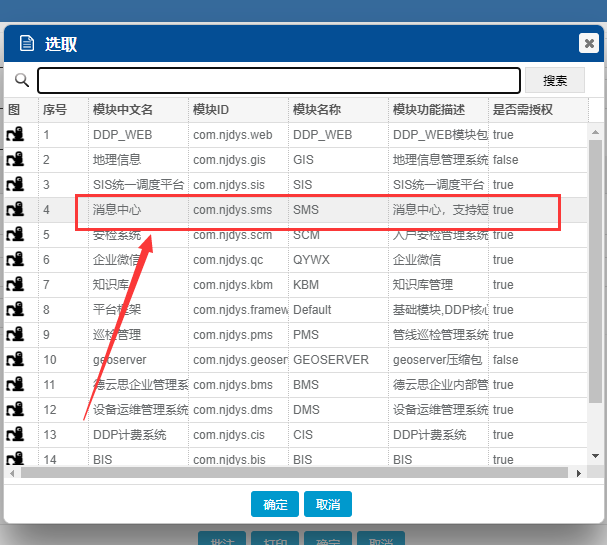Click the 搜索 search button

click(555, 81)
